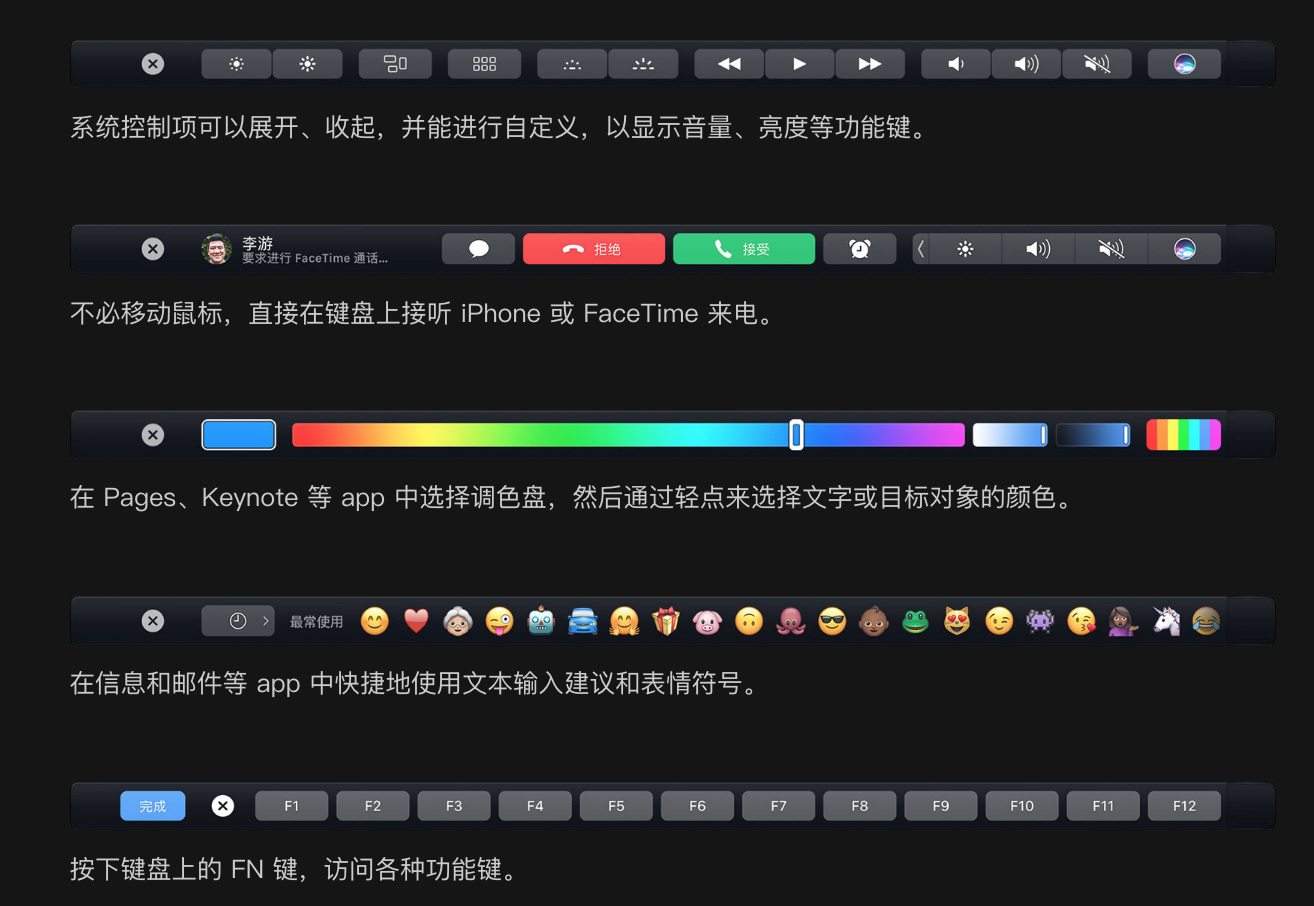
Task: Reply with message to the FaceTime call
Action: 479,249
